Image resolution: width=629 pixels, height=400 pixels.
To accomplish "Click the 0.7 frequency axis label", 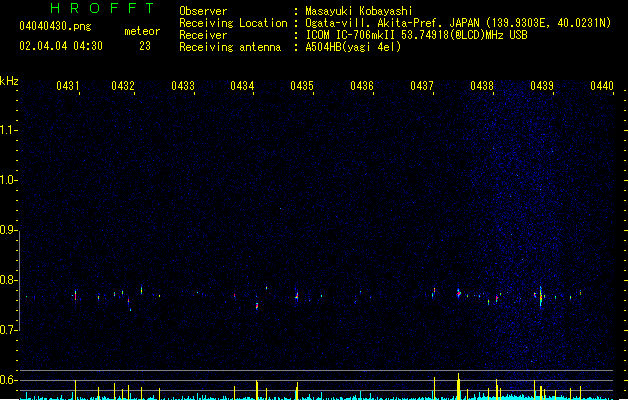I will [7, 330].
